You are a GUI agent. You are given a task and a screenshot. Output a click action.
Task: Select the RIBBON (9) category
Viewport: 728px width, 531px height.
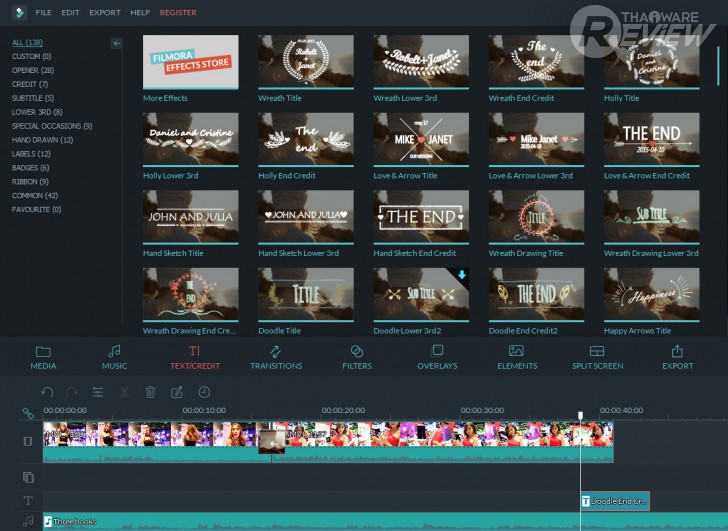tap(30, 181)
